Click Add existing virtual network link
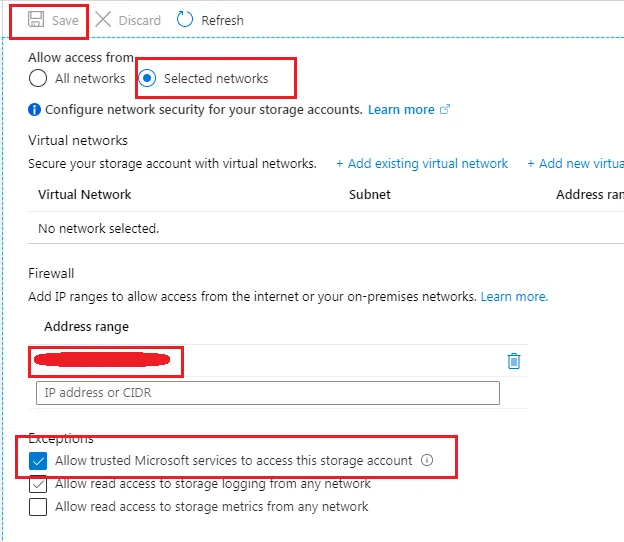The height and width of the screenshot is (542, 624). [x=422, y=164]
